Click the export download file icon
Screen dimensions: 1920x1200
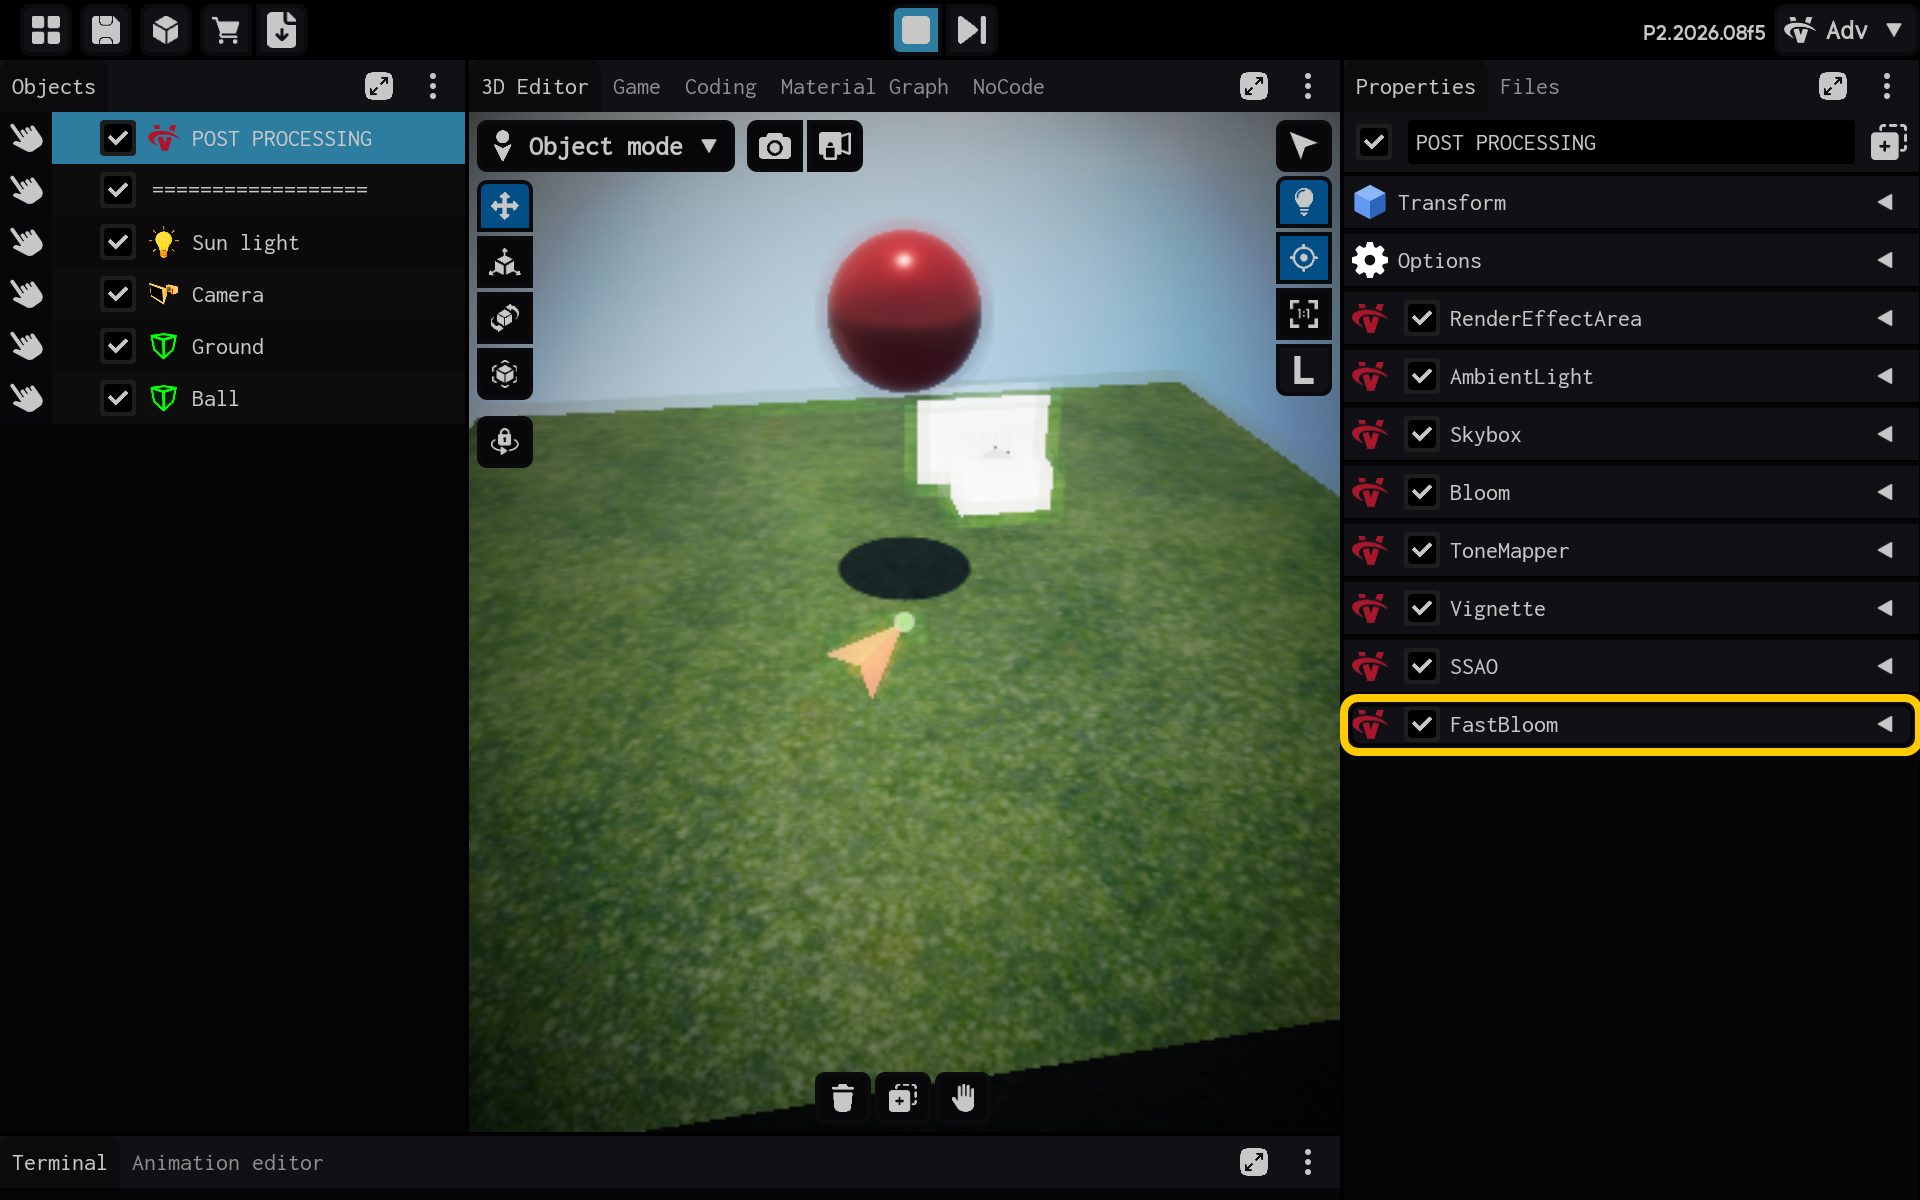point(282,30)
